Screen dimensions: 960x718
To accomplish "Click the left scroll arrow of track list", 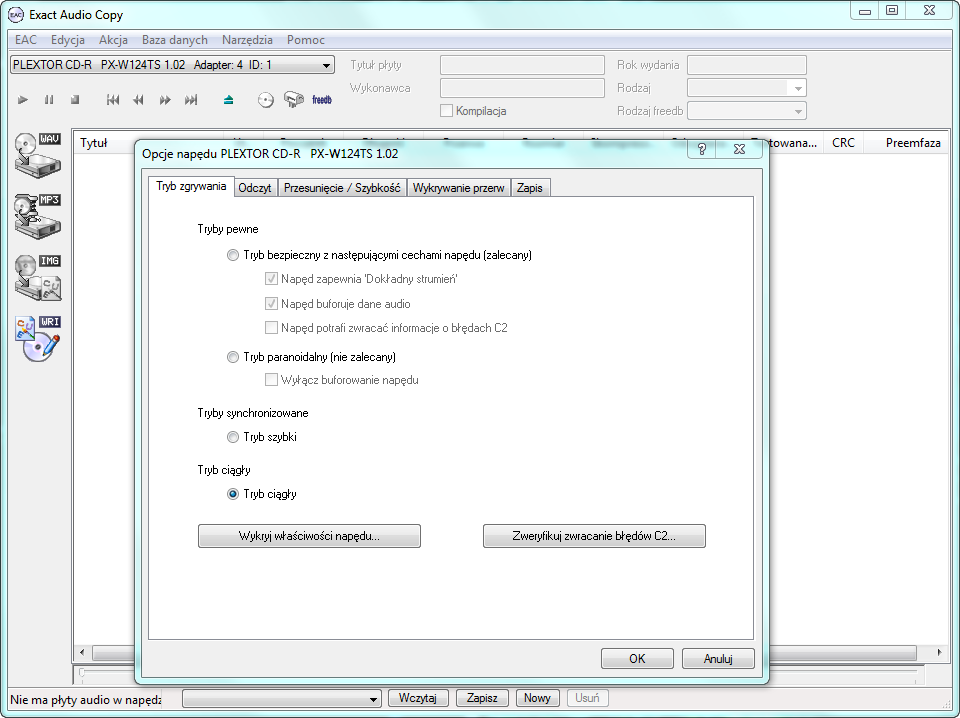I will [82, 653].
